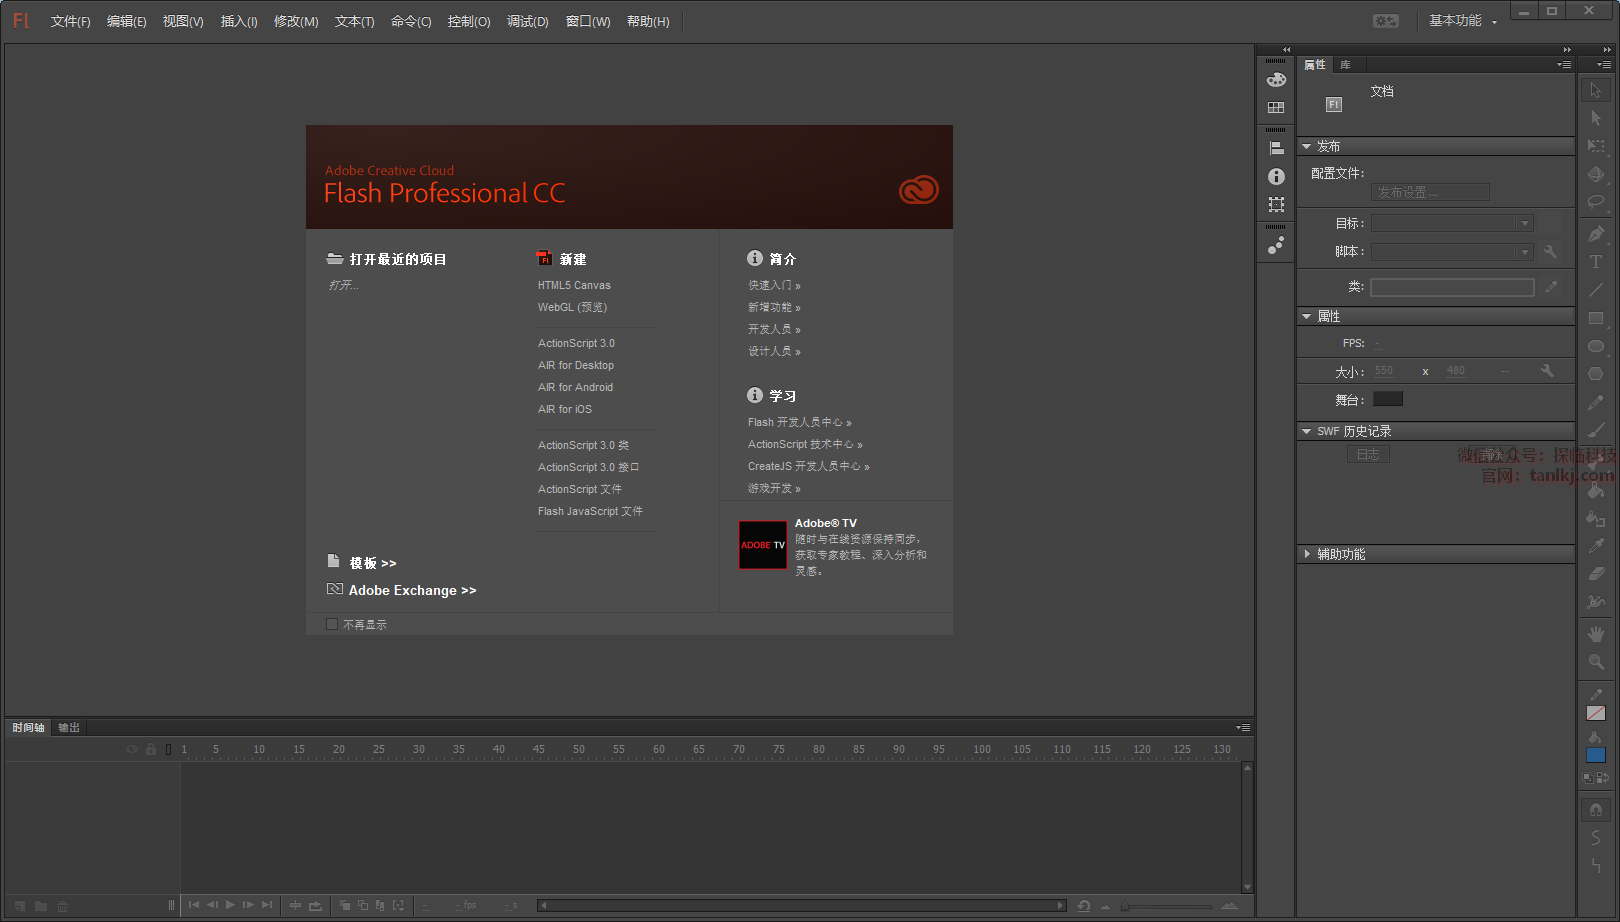
Task: Select the Pen tool in the toolbar
Action: tap(1596, 233)
